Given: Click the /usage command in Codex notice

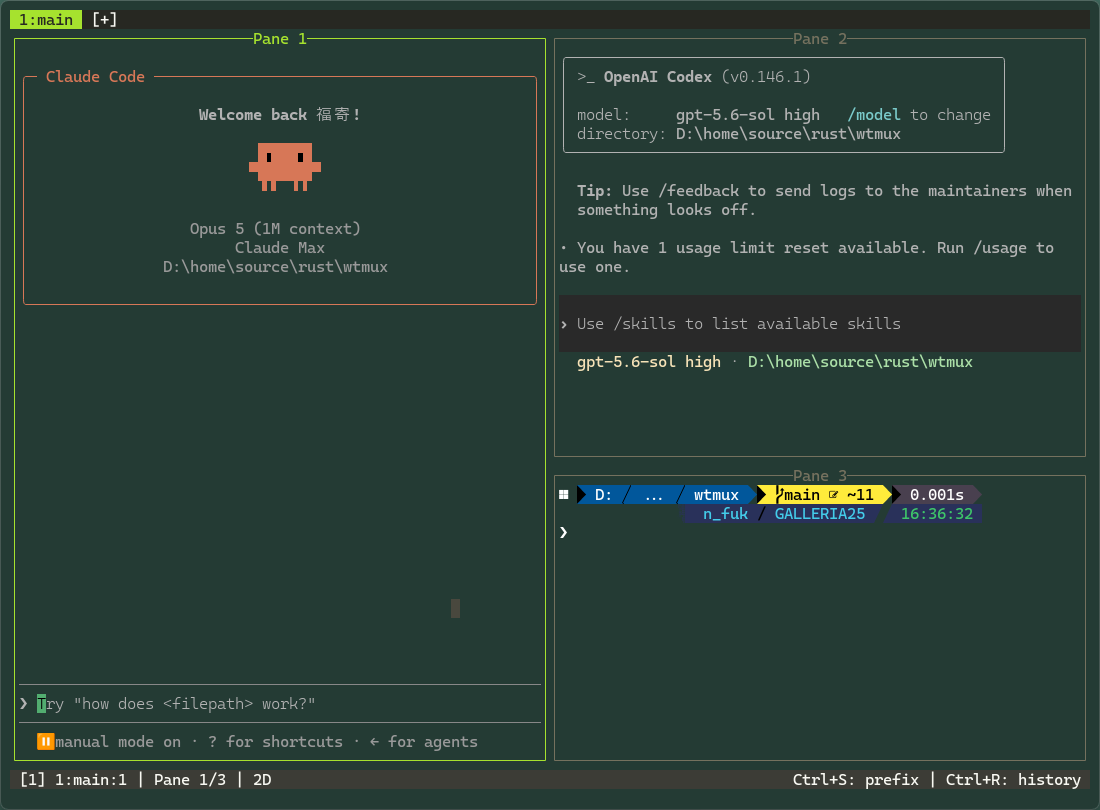Looking at the screenshot, I should [x=1000, y=248].
